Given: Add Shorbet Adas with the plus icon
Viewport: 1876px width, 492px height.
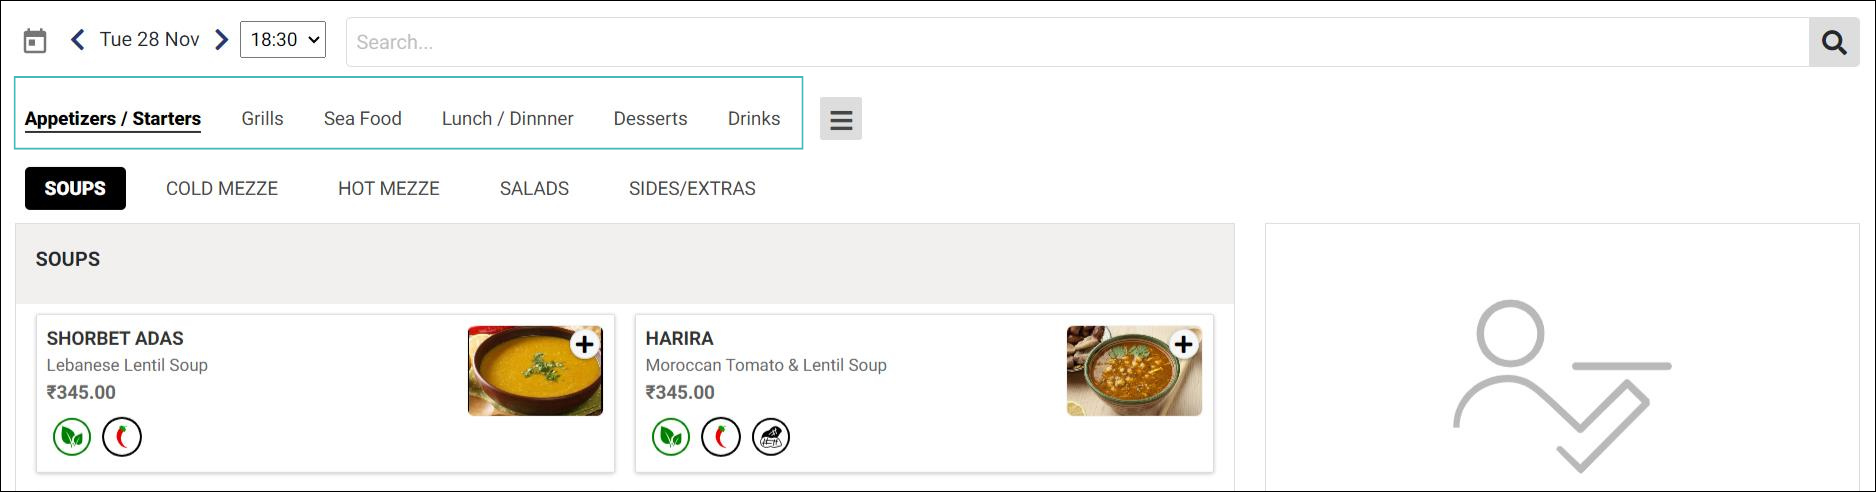Looking at the screenshot, I should 584,344.
